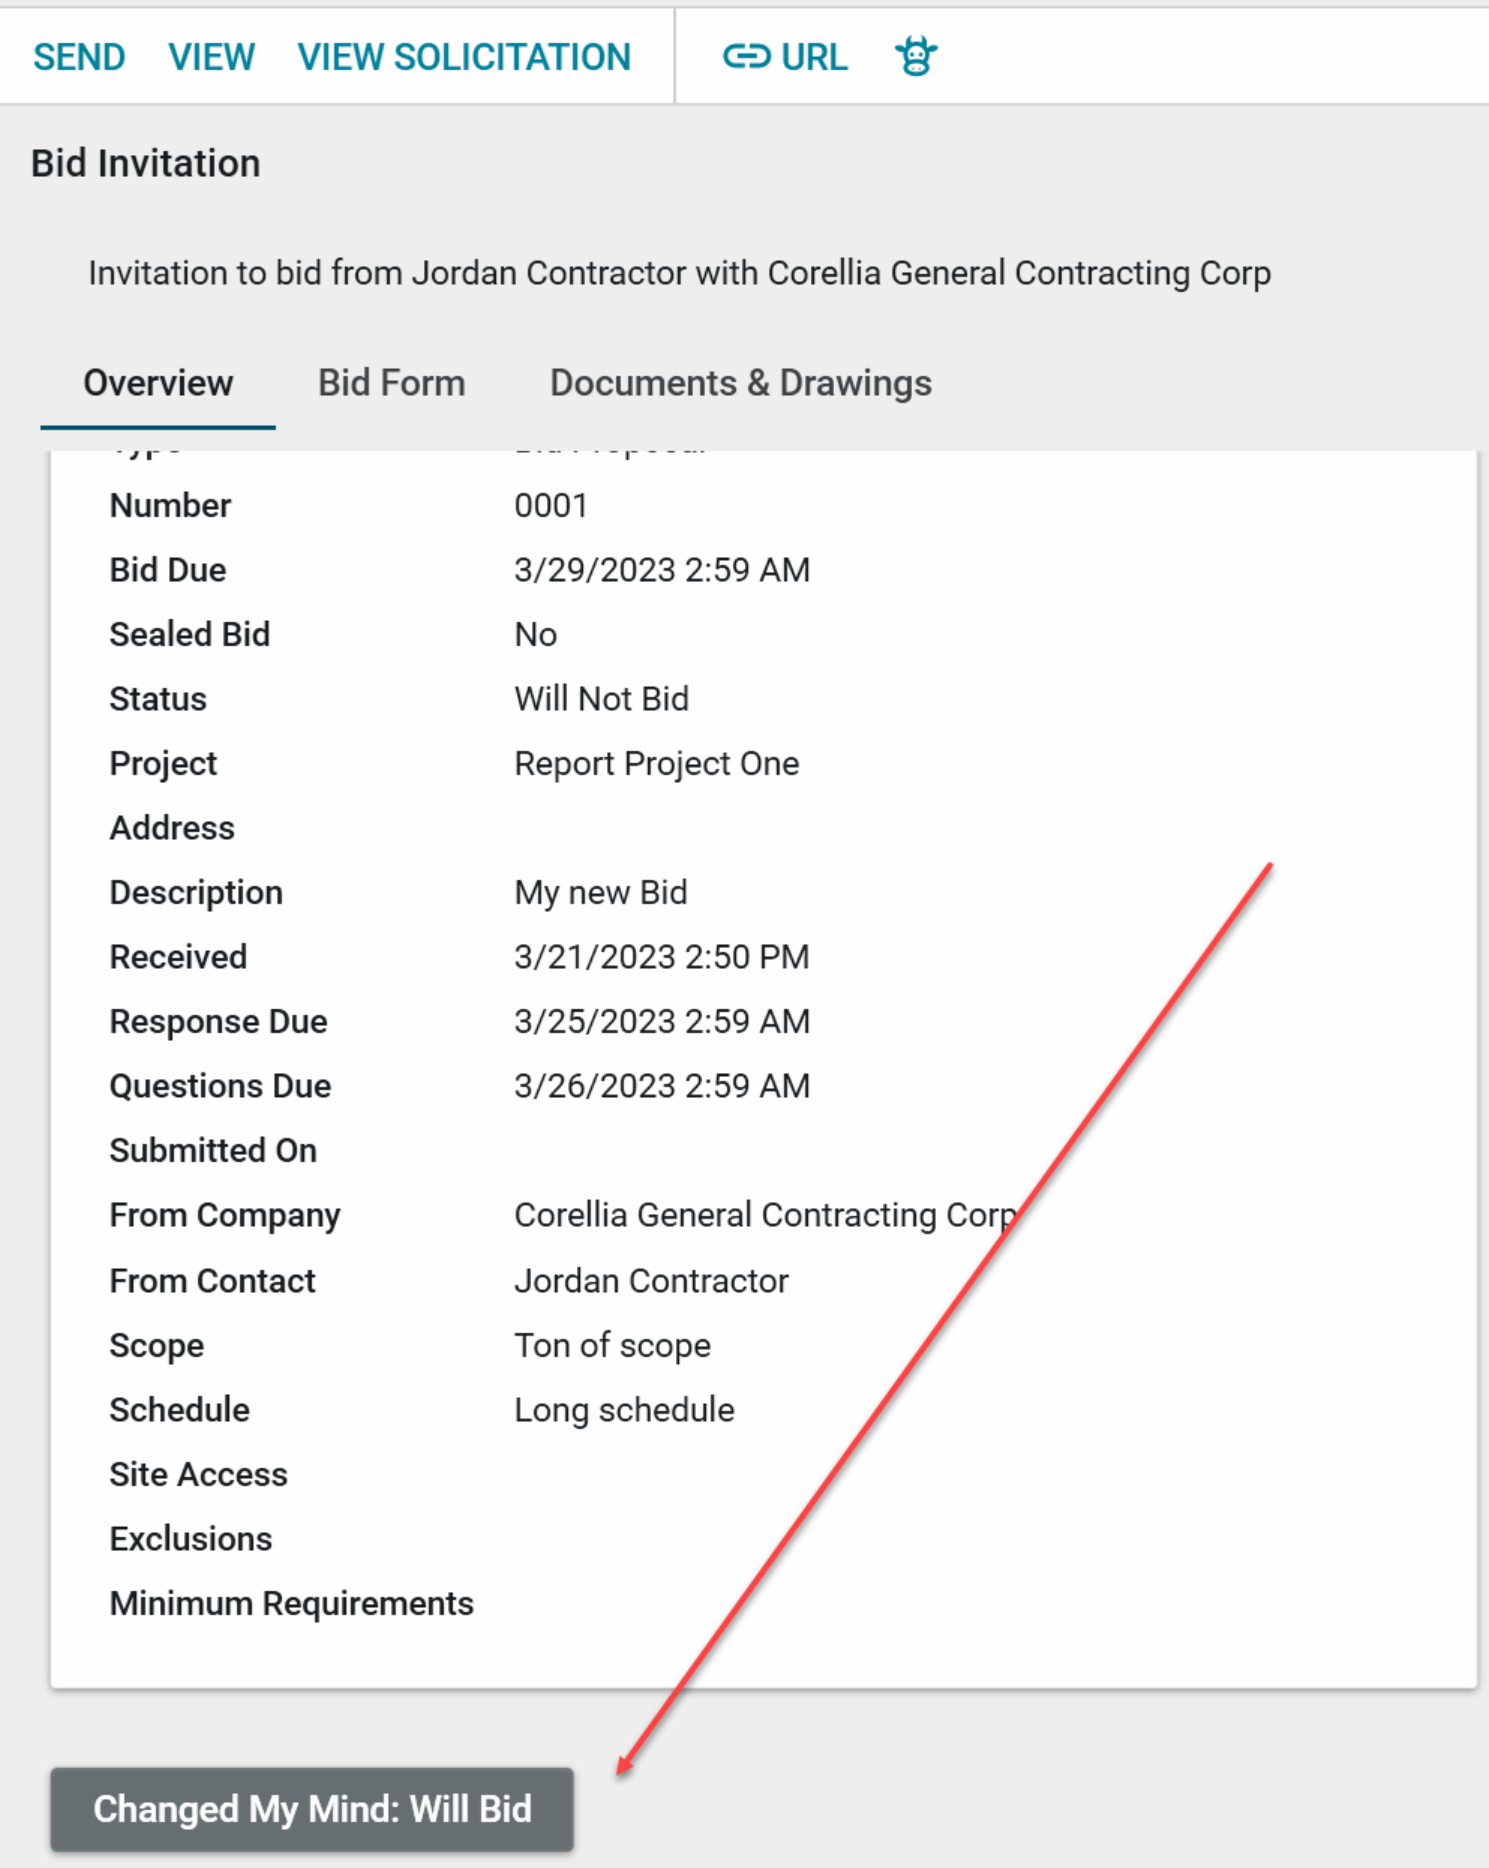Click the Bid Due date 3/29/2023 value
Viewport: 1489px width, 1868px height.
(x=661, y=570)
